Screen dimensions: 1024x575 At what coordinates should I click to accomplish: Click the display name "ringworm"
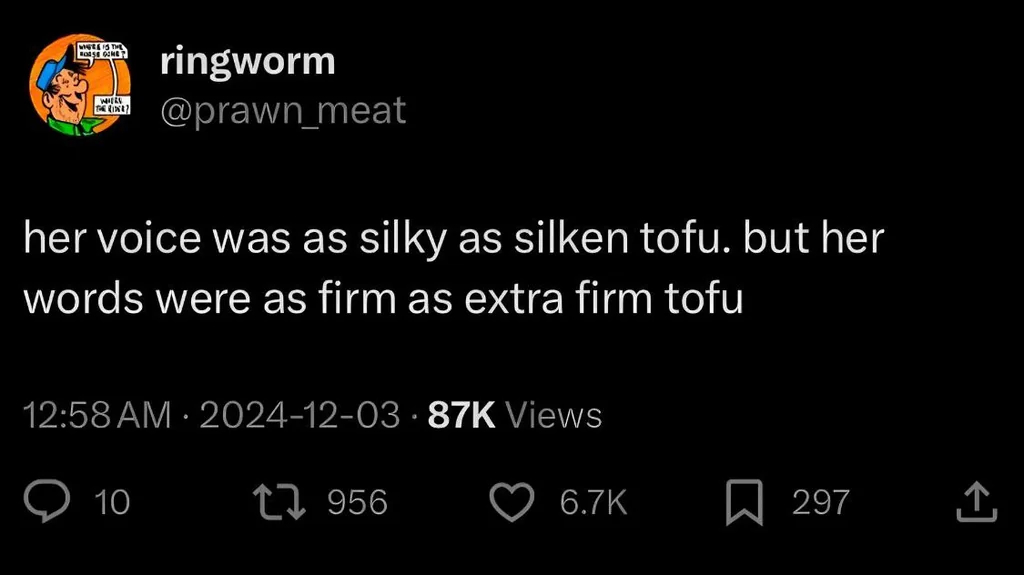pos(247,61)
